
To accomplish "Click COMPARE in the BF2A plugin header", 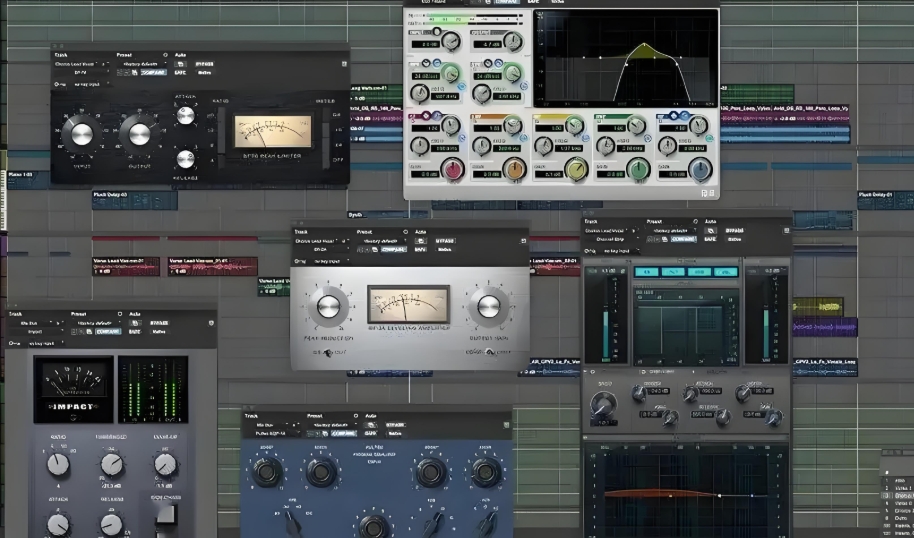I will click(x=393, y=249).
